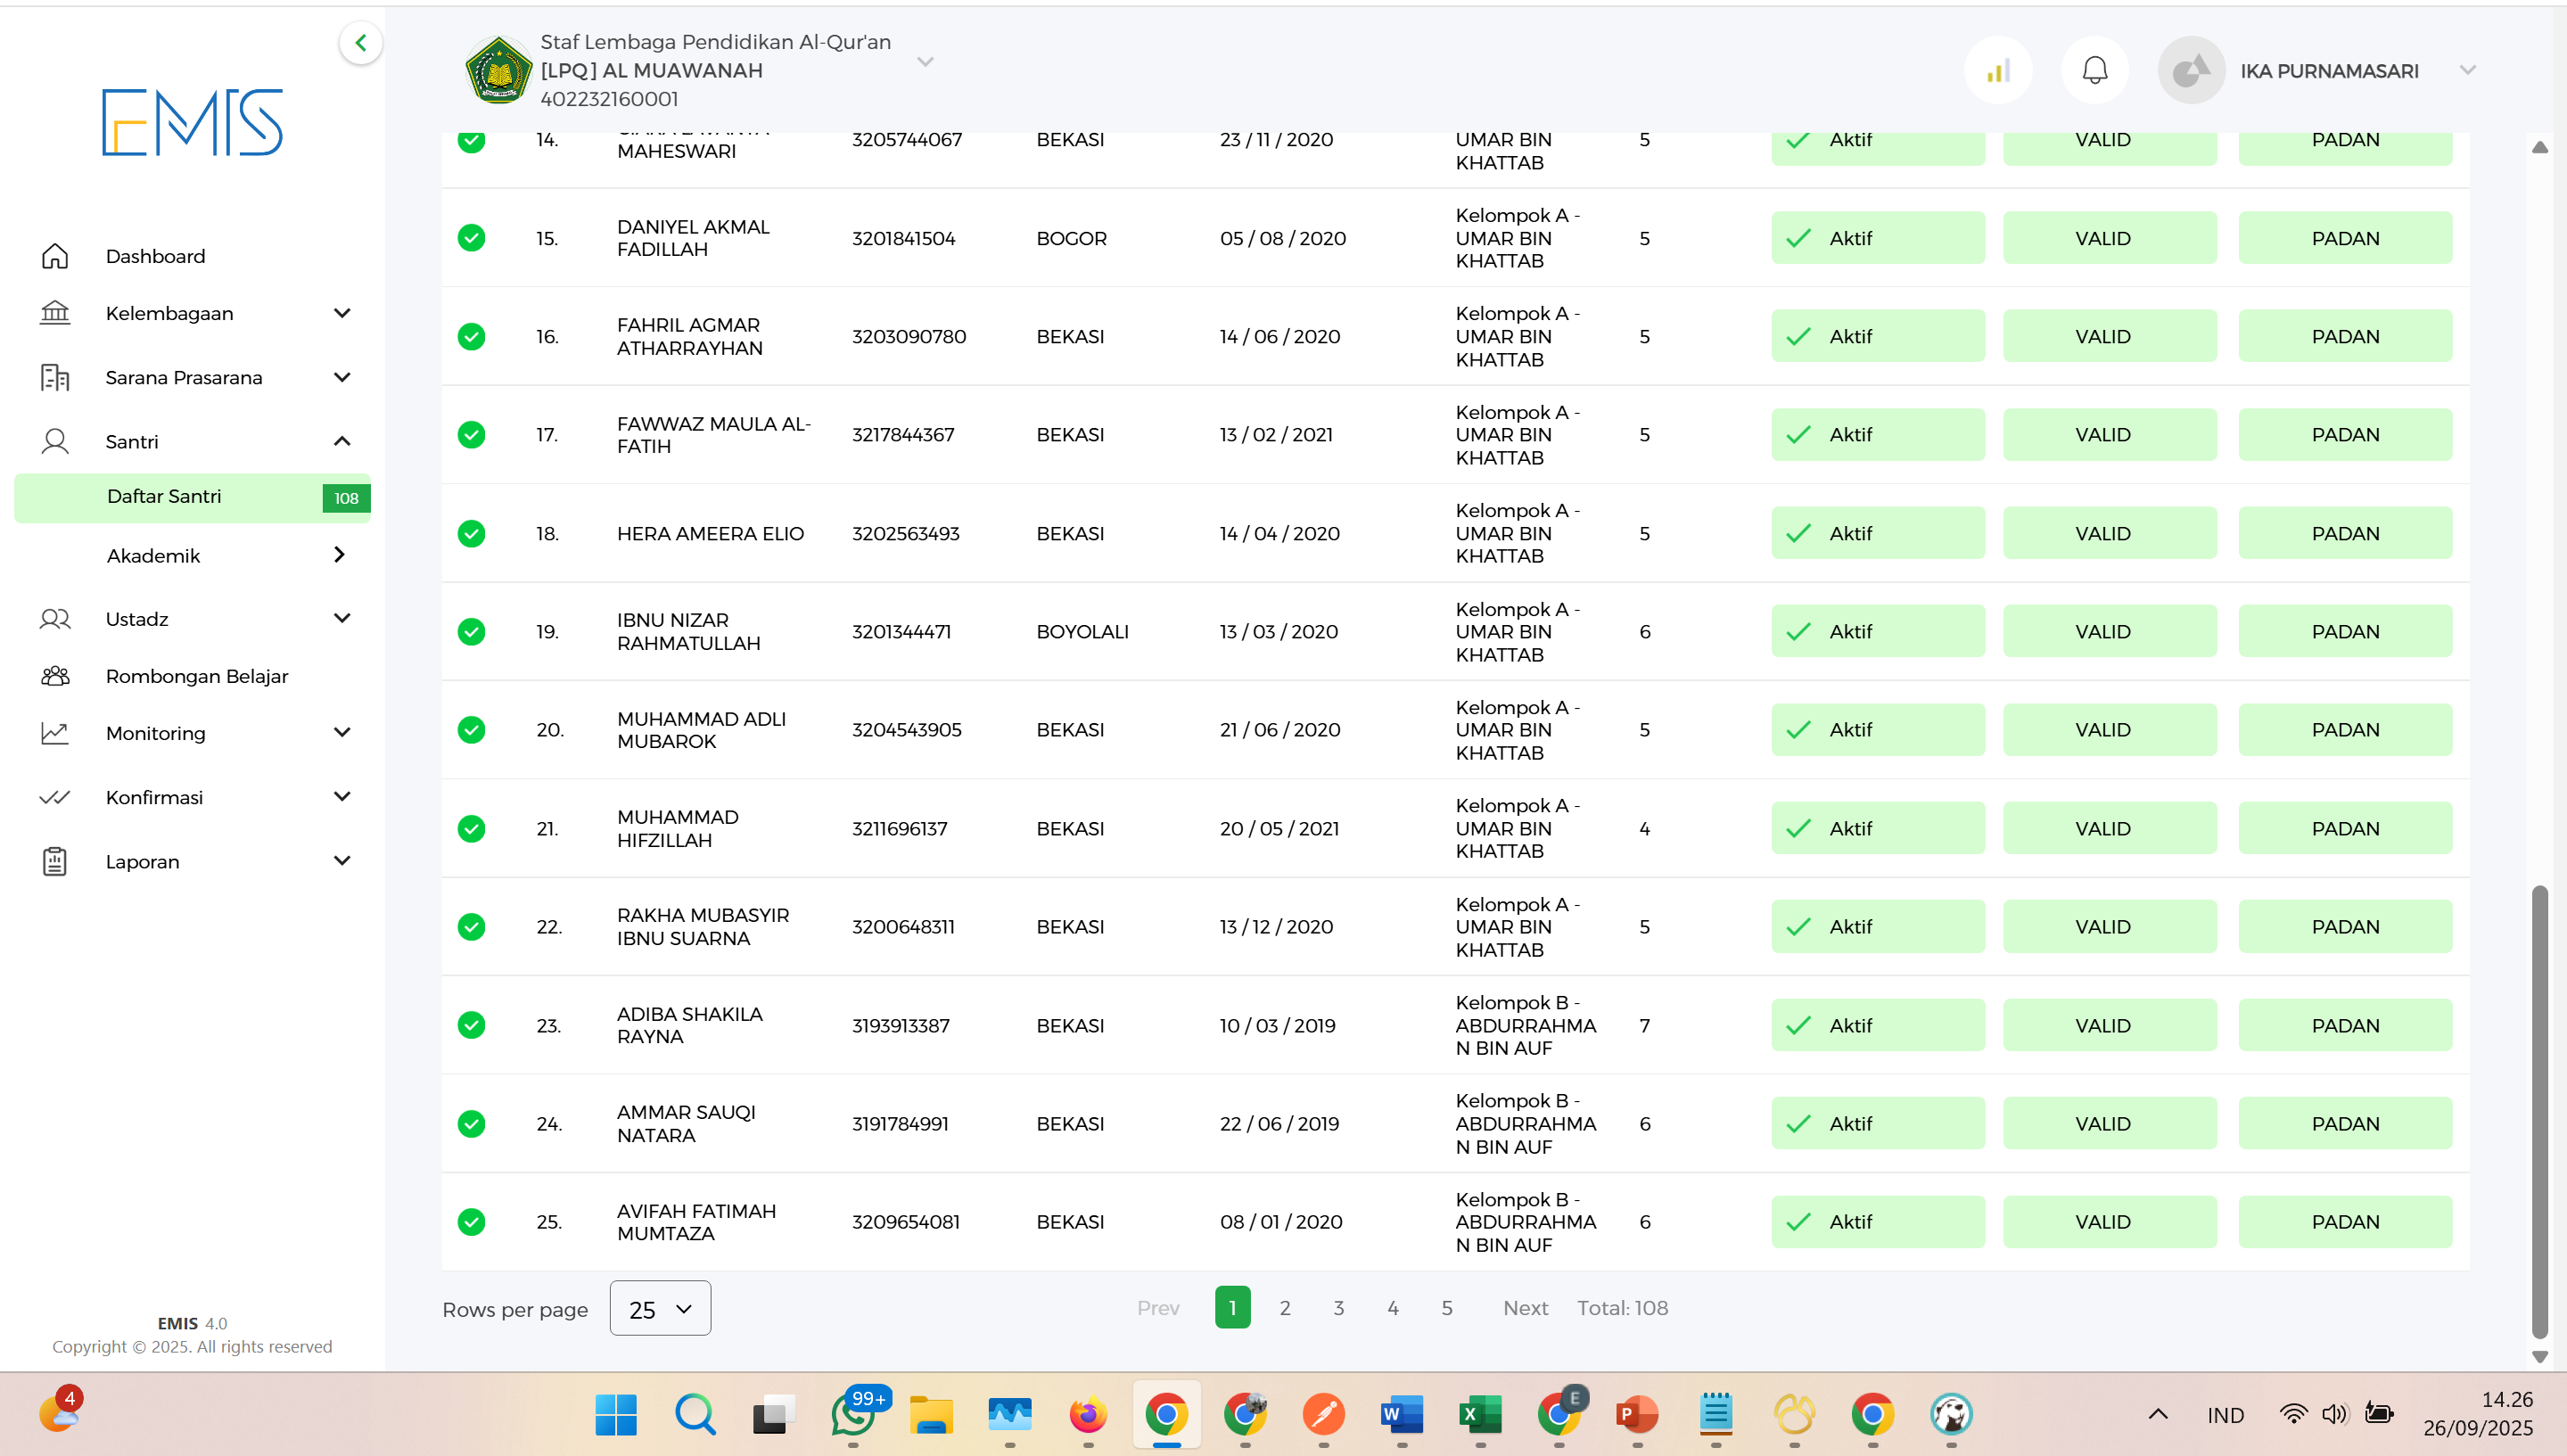Screen dimensions: 2567x1456
Task: Click the Next pagination link
Action: 1525,1308
